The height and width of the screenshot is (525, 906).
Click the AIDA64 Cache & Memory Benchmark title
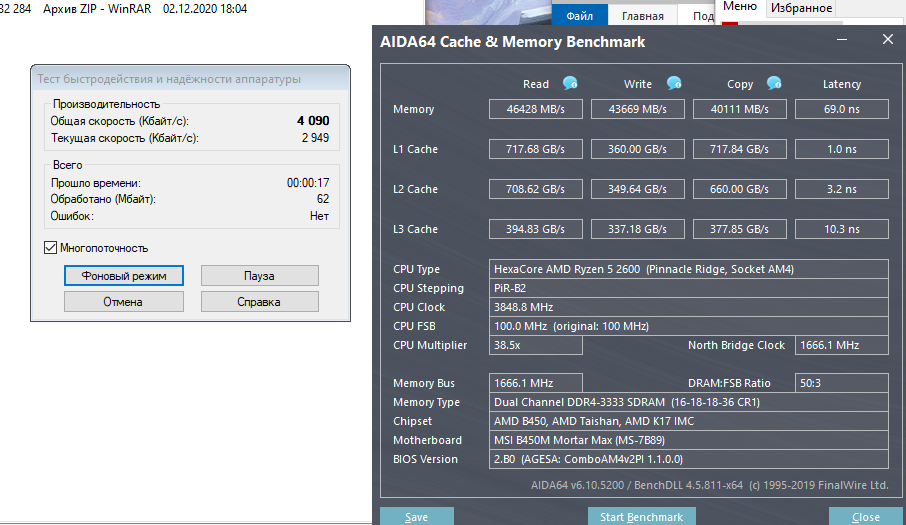513,42
